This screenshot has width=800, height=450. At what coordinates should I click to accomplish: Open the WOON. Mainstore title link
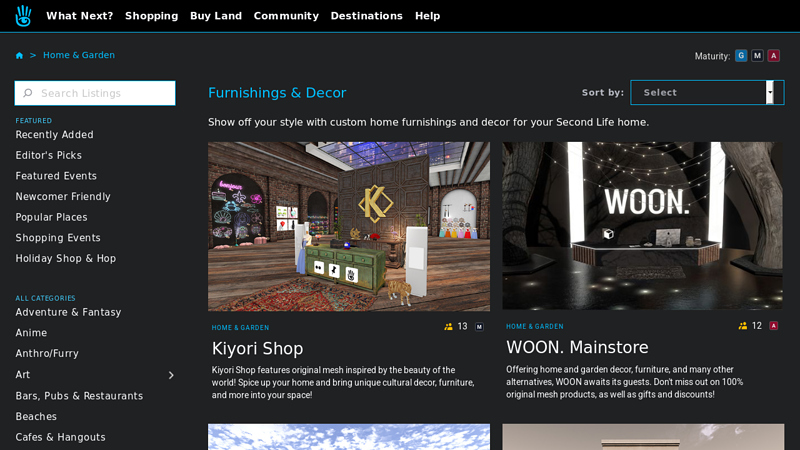click(577, 347)
